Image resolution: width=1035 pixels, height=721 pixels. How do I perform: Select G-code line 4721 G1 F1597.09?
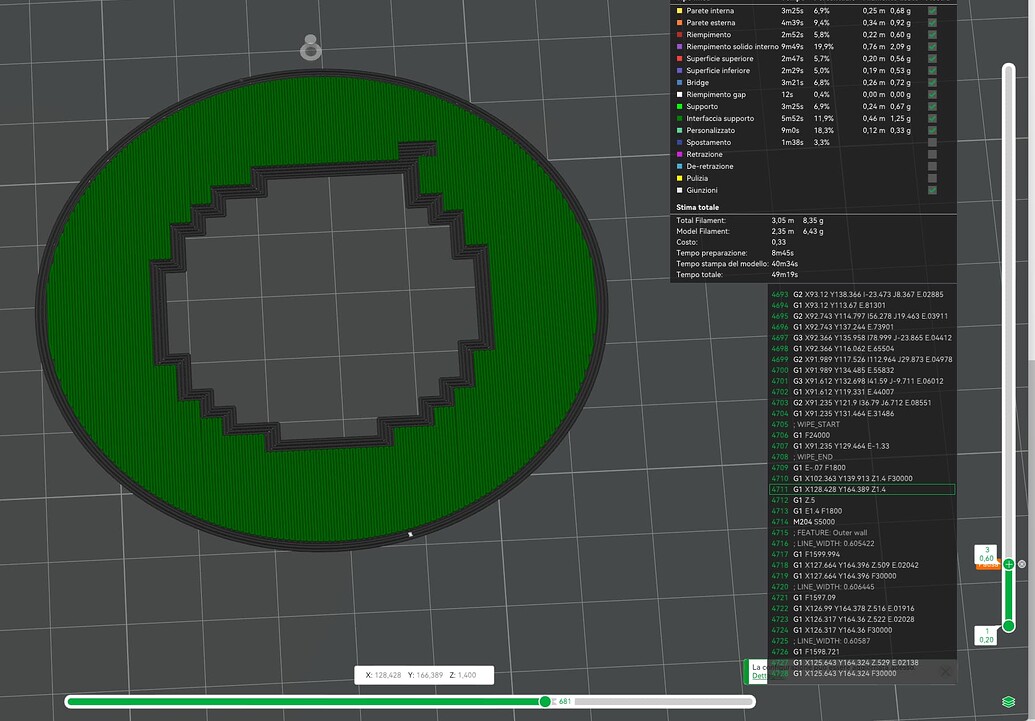pyautogui.click(x=862, y=598)
